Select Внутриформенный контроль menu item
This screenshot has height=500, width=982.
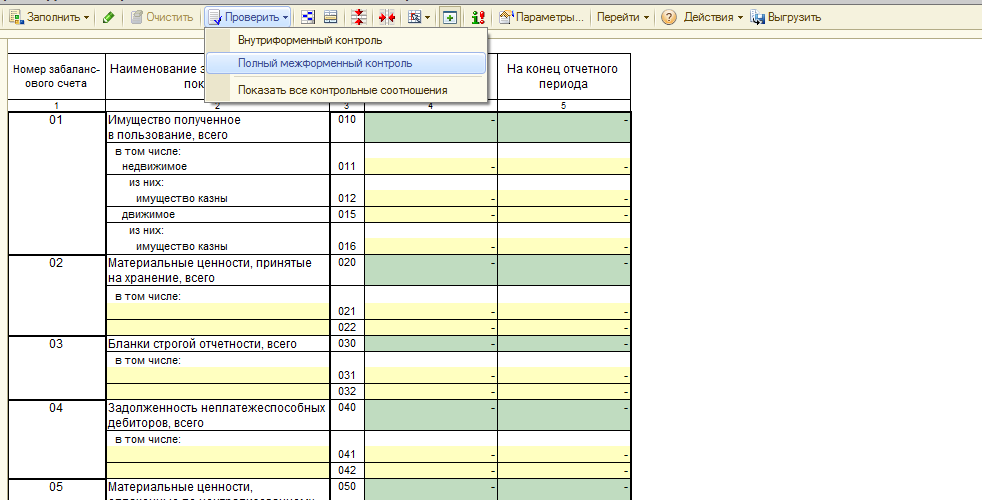346,41
